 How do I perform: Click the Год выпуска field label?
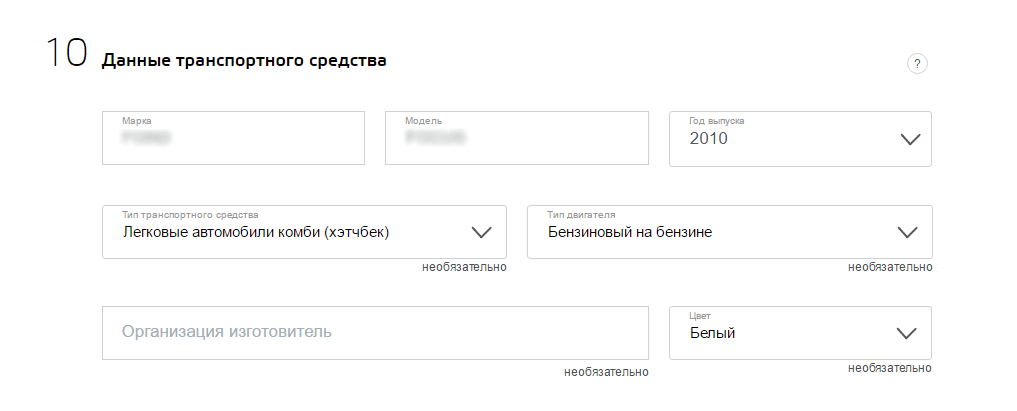(717, 121)
